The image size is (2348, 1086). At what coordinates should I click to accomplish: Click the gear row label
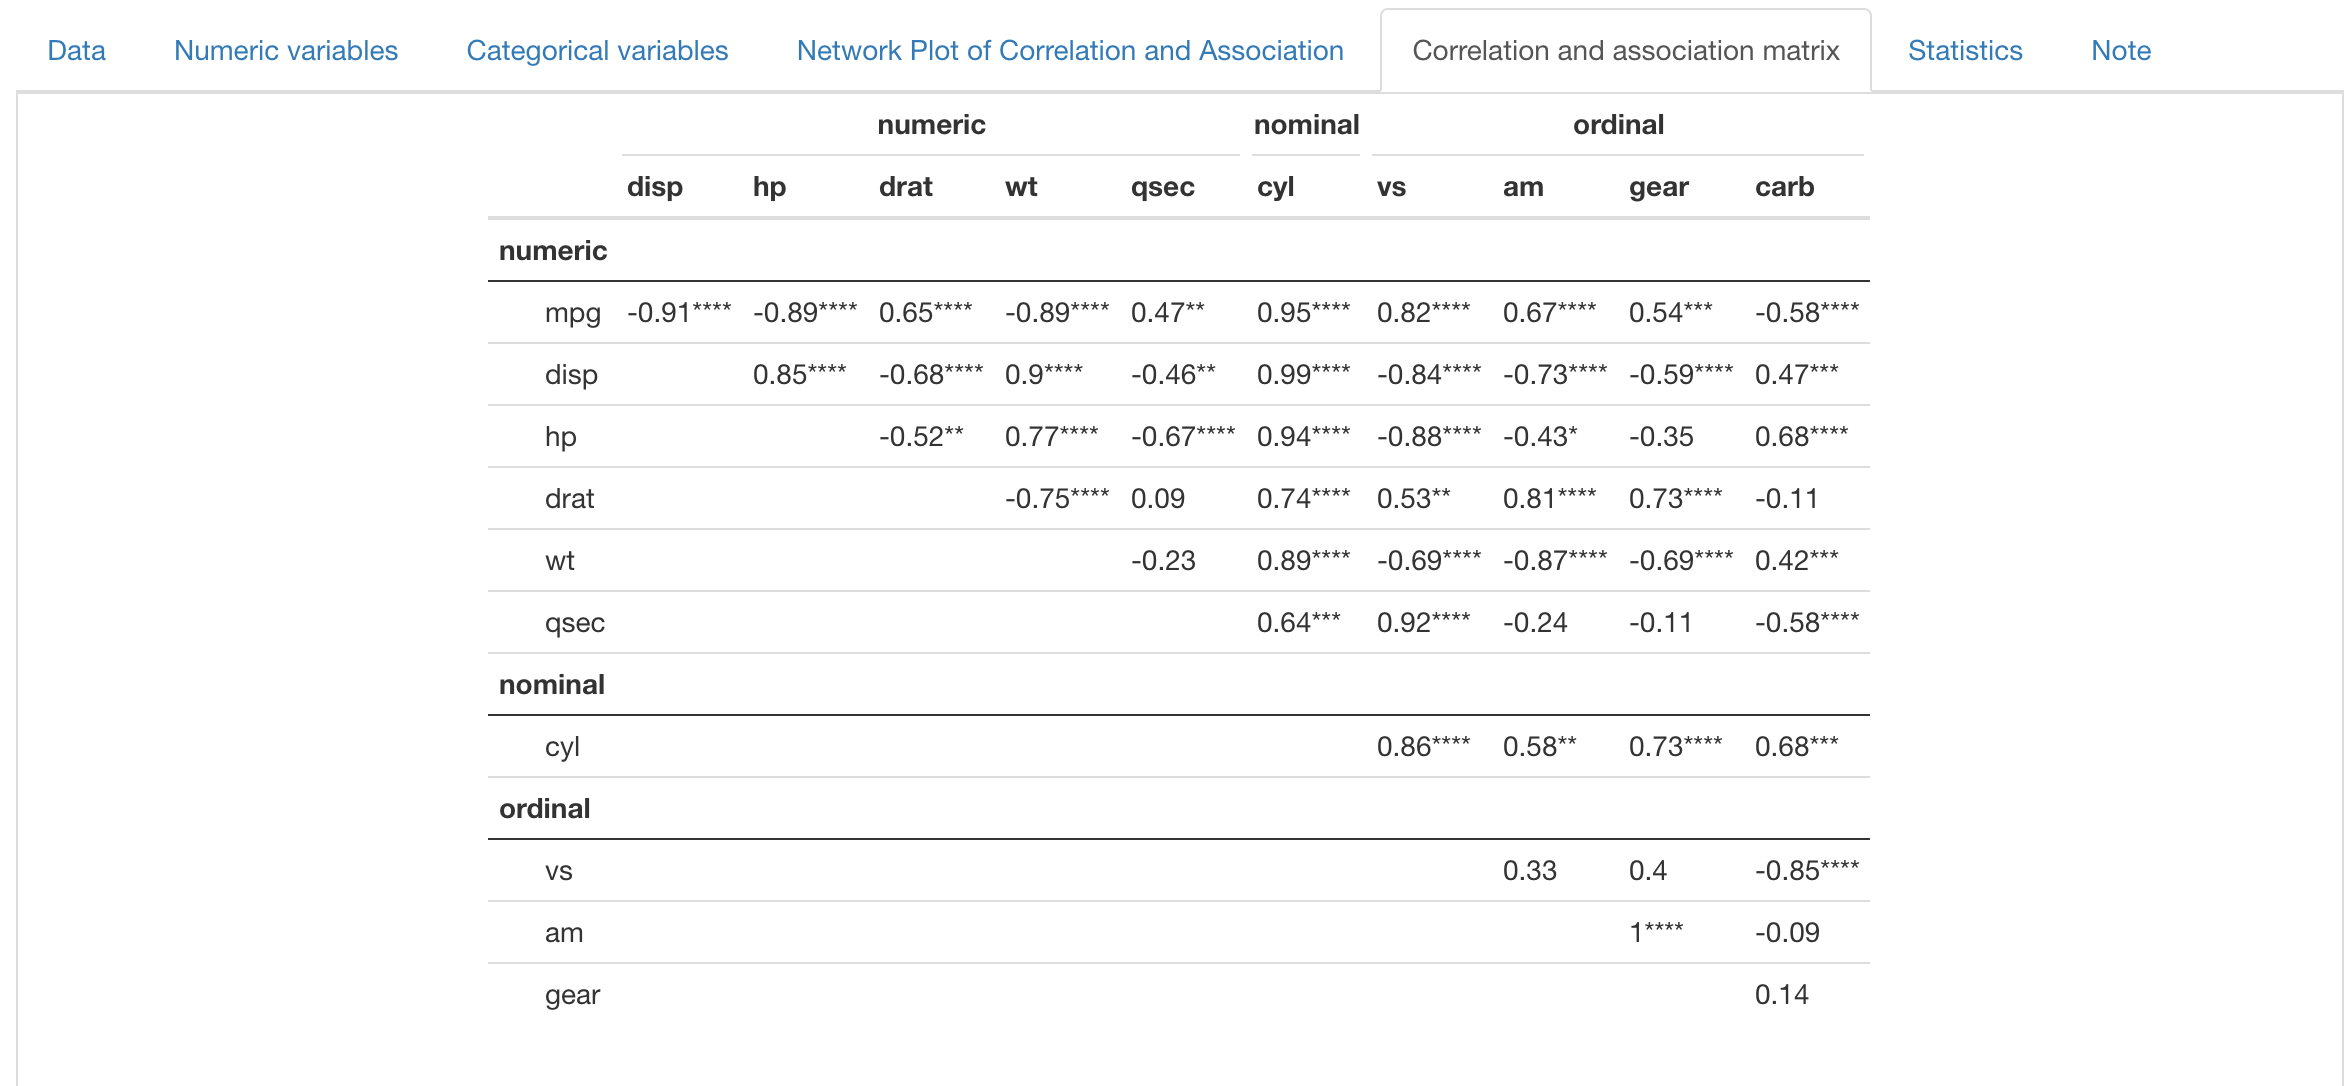(x=572, y=995)
